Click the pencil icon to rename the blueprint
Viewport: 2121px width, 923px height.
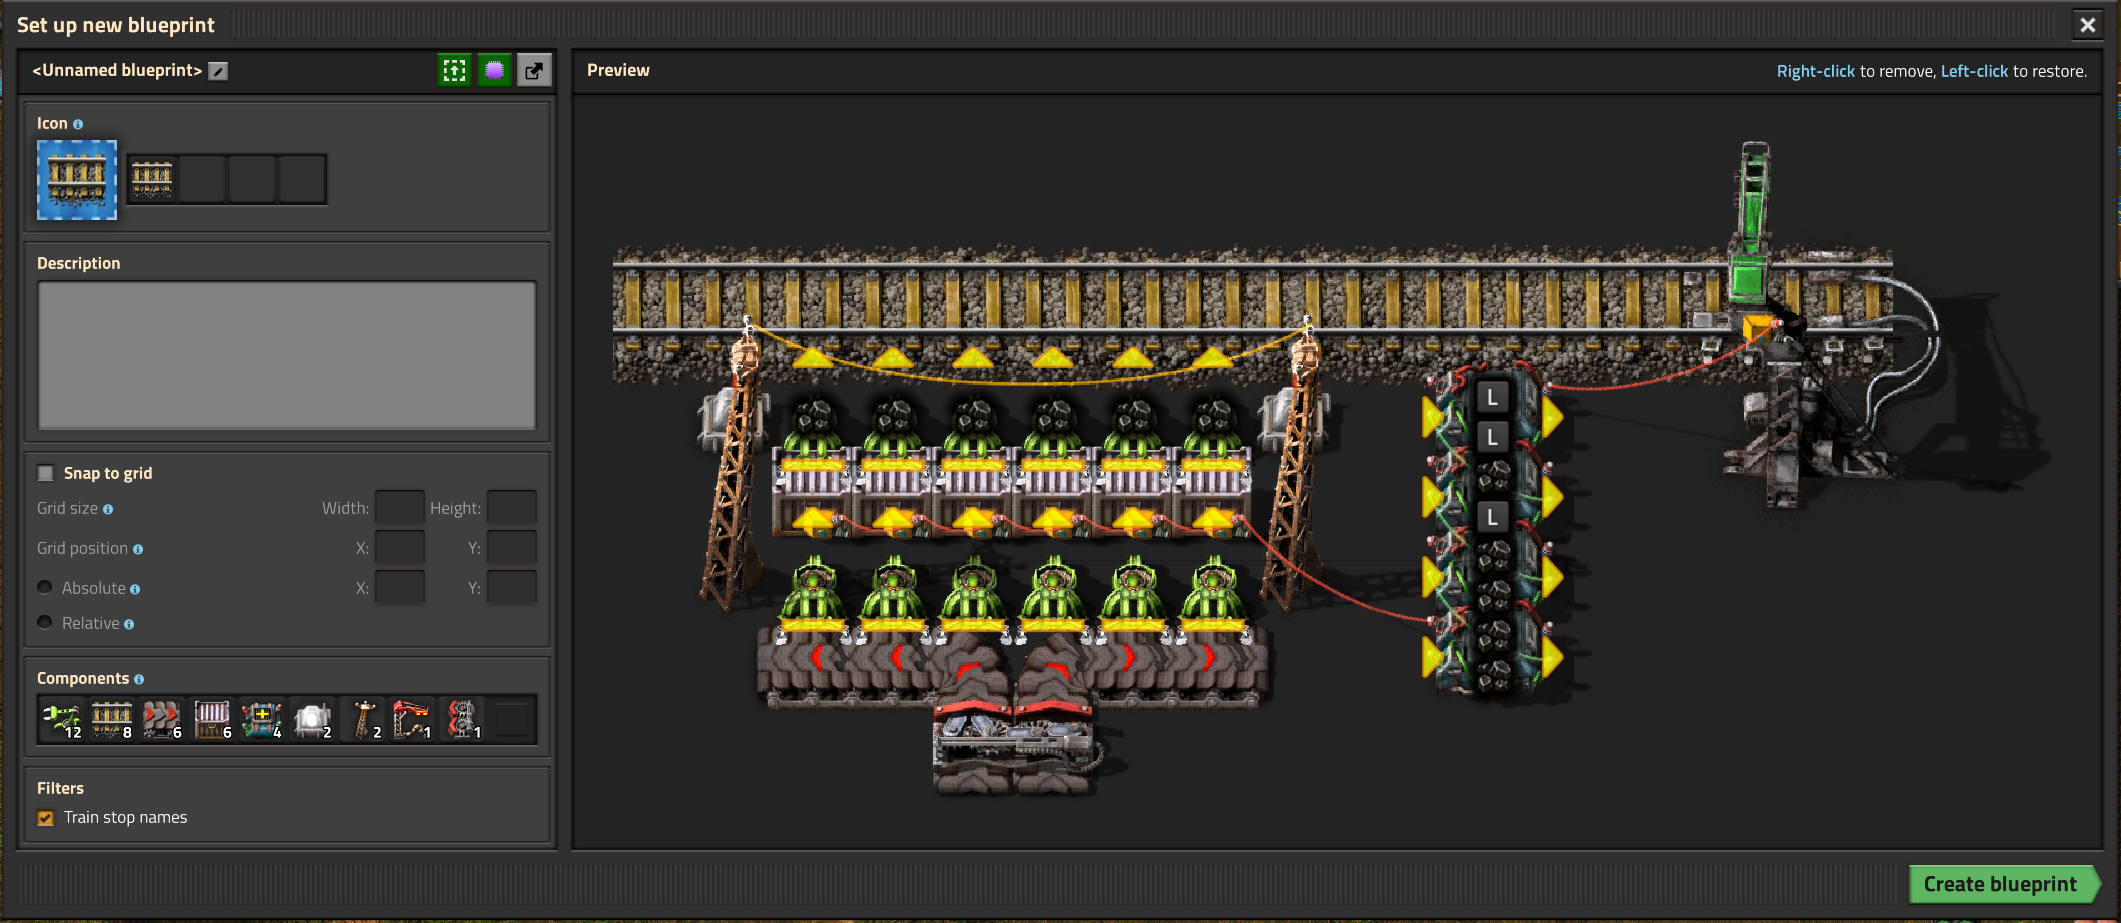(x=218, y=71)
